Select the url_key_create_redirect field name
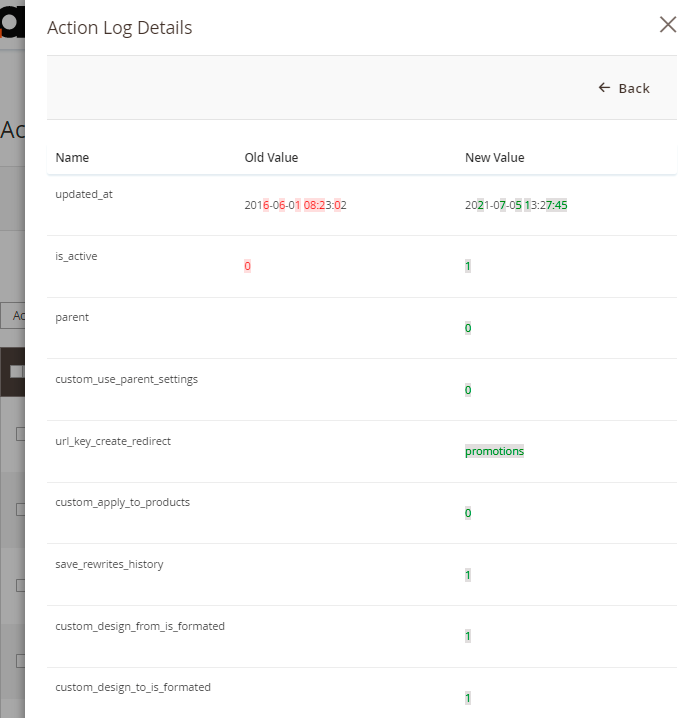This screenshot has height=718, width=685. (x=113, y=441)
